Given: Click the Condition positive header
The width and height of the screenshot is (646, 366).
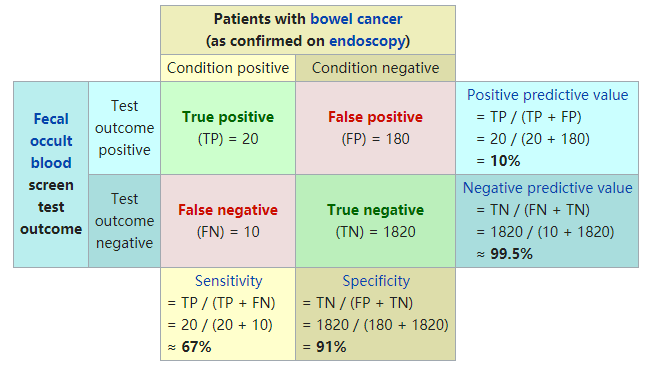Looking at the screenshot, I should [x=228, y=68].
